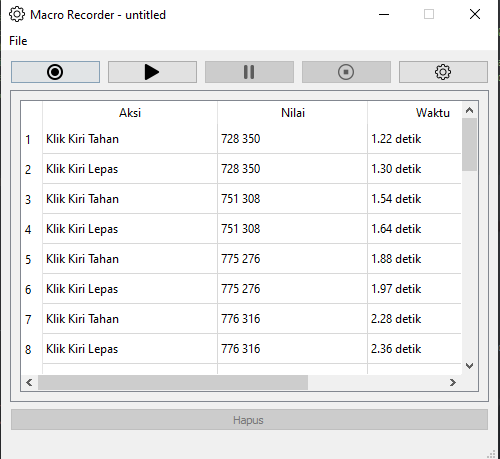This screenshot has width=500, height=459.
Task: Click 'Klik Kiri Lepas' in row 2
Action: click(x=82, y=169)
